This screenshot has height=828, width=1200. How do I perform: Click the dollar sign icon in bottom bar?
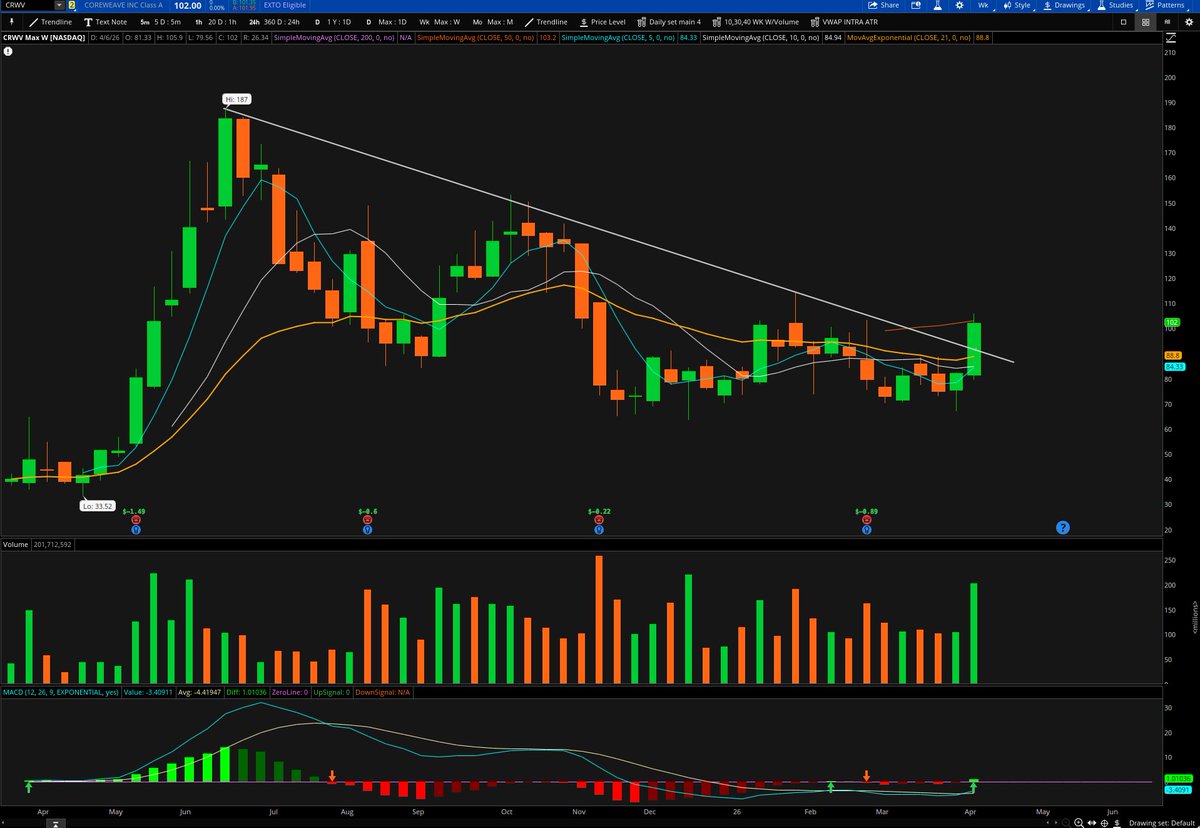pos(1117,822)
